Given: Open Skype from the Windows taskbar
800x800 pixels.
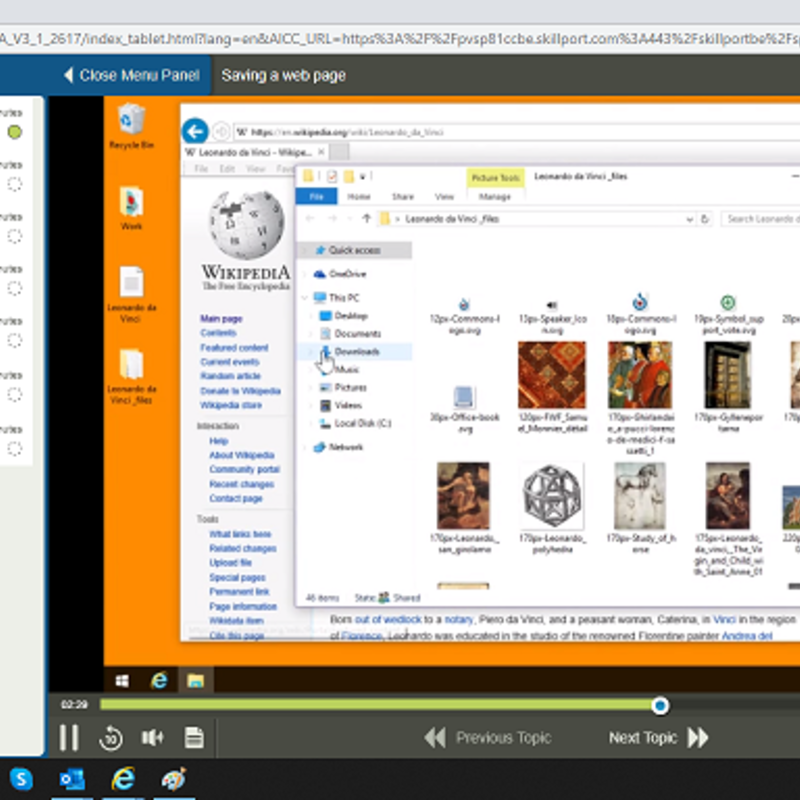Looking at the screenshot, I should pyautogui.click(x=21, y=779).
